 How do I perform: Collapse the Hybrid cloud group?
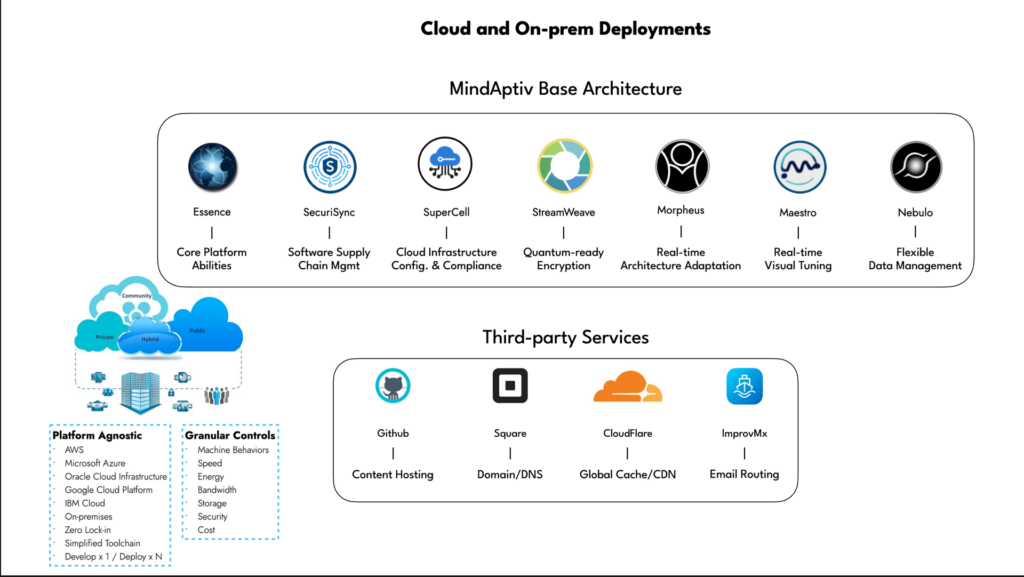(148, 341)
